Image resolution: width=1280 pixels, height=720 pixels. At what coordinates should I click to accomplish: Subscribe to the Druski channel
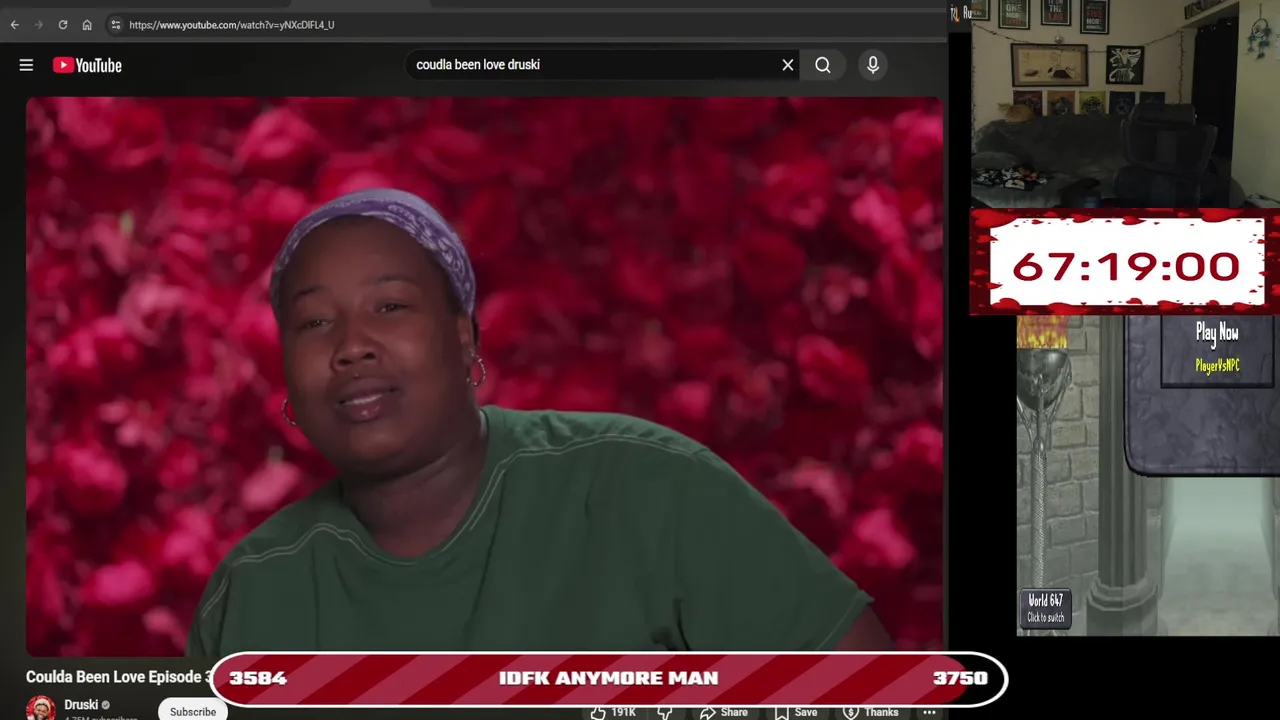(193, 711)
